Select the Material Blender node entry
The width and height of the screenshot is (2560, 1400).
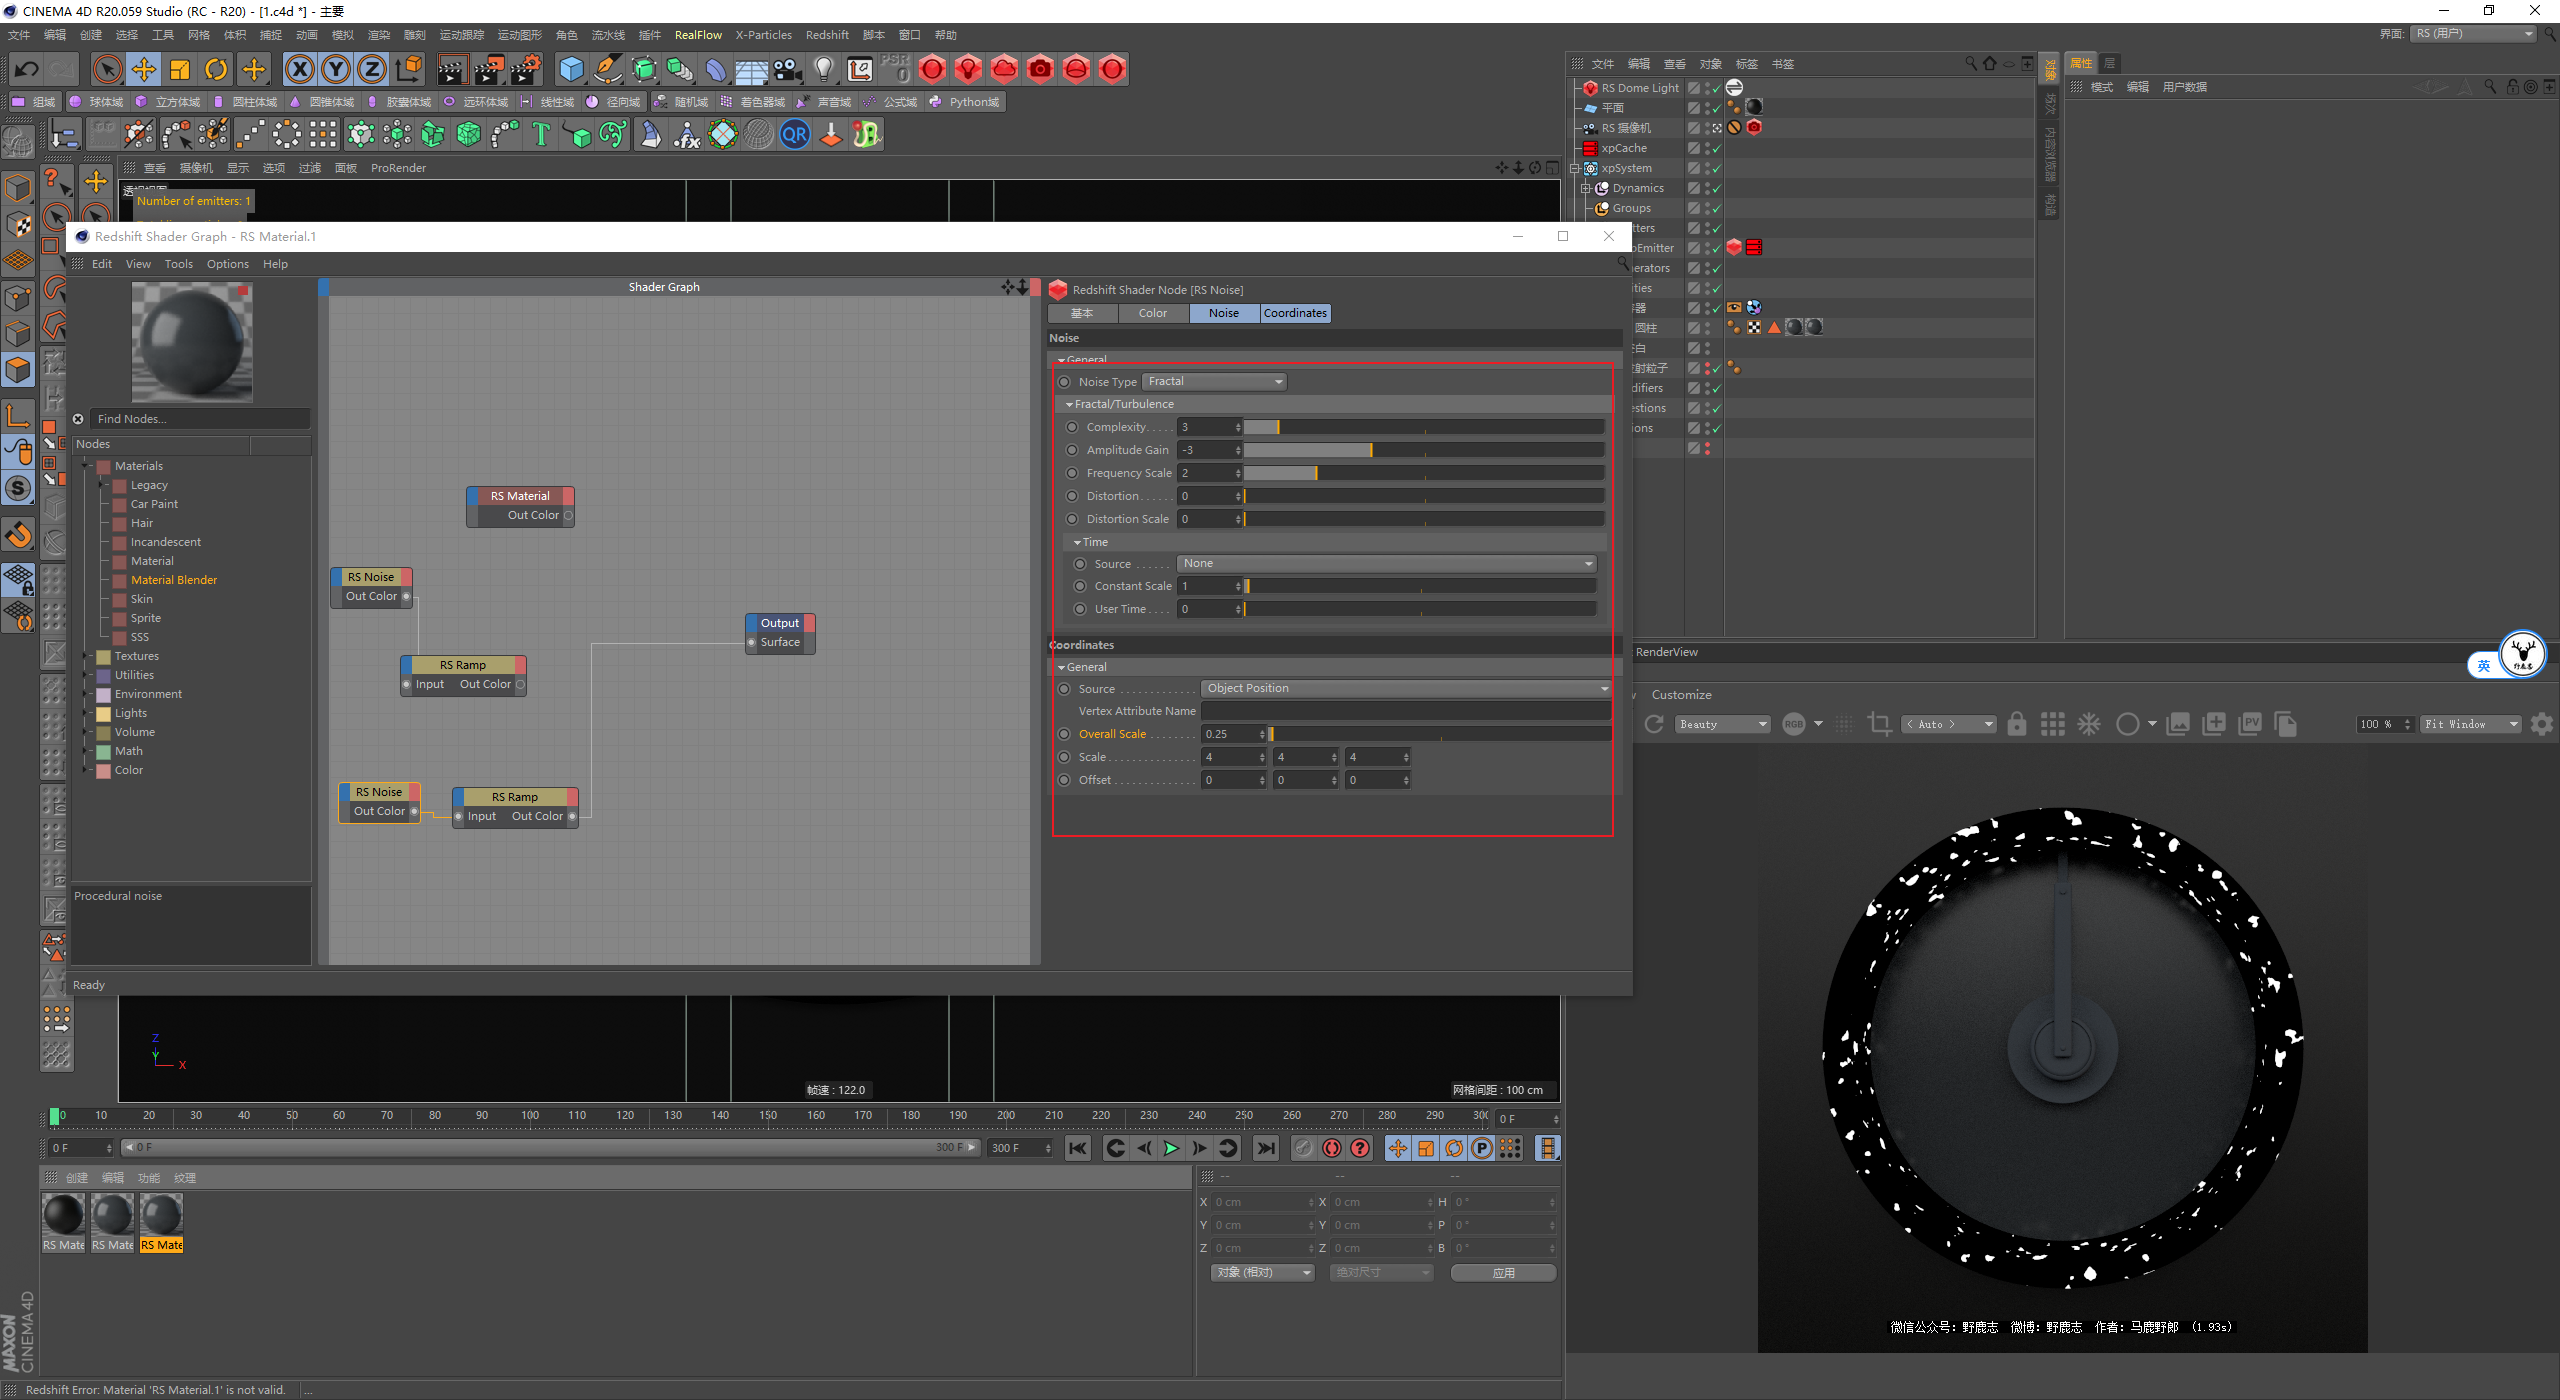coord(174,581)
